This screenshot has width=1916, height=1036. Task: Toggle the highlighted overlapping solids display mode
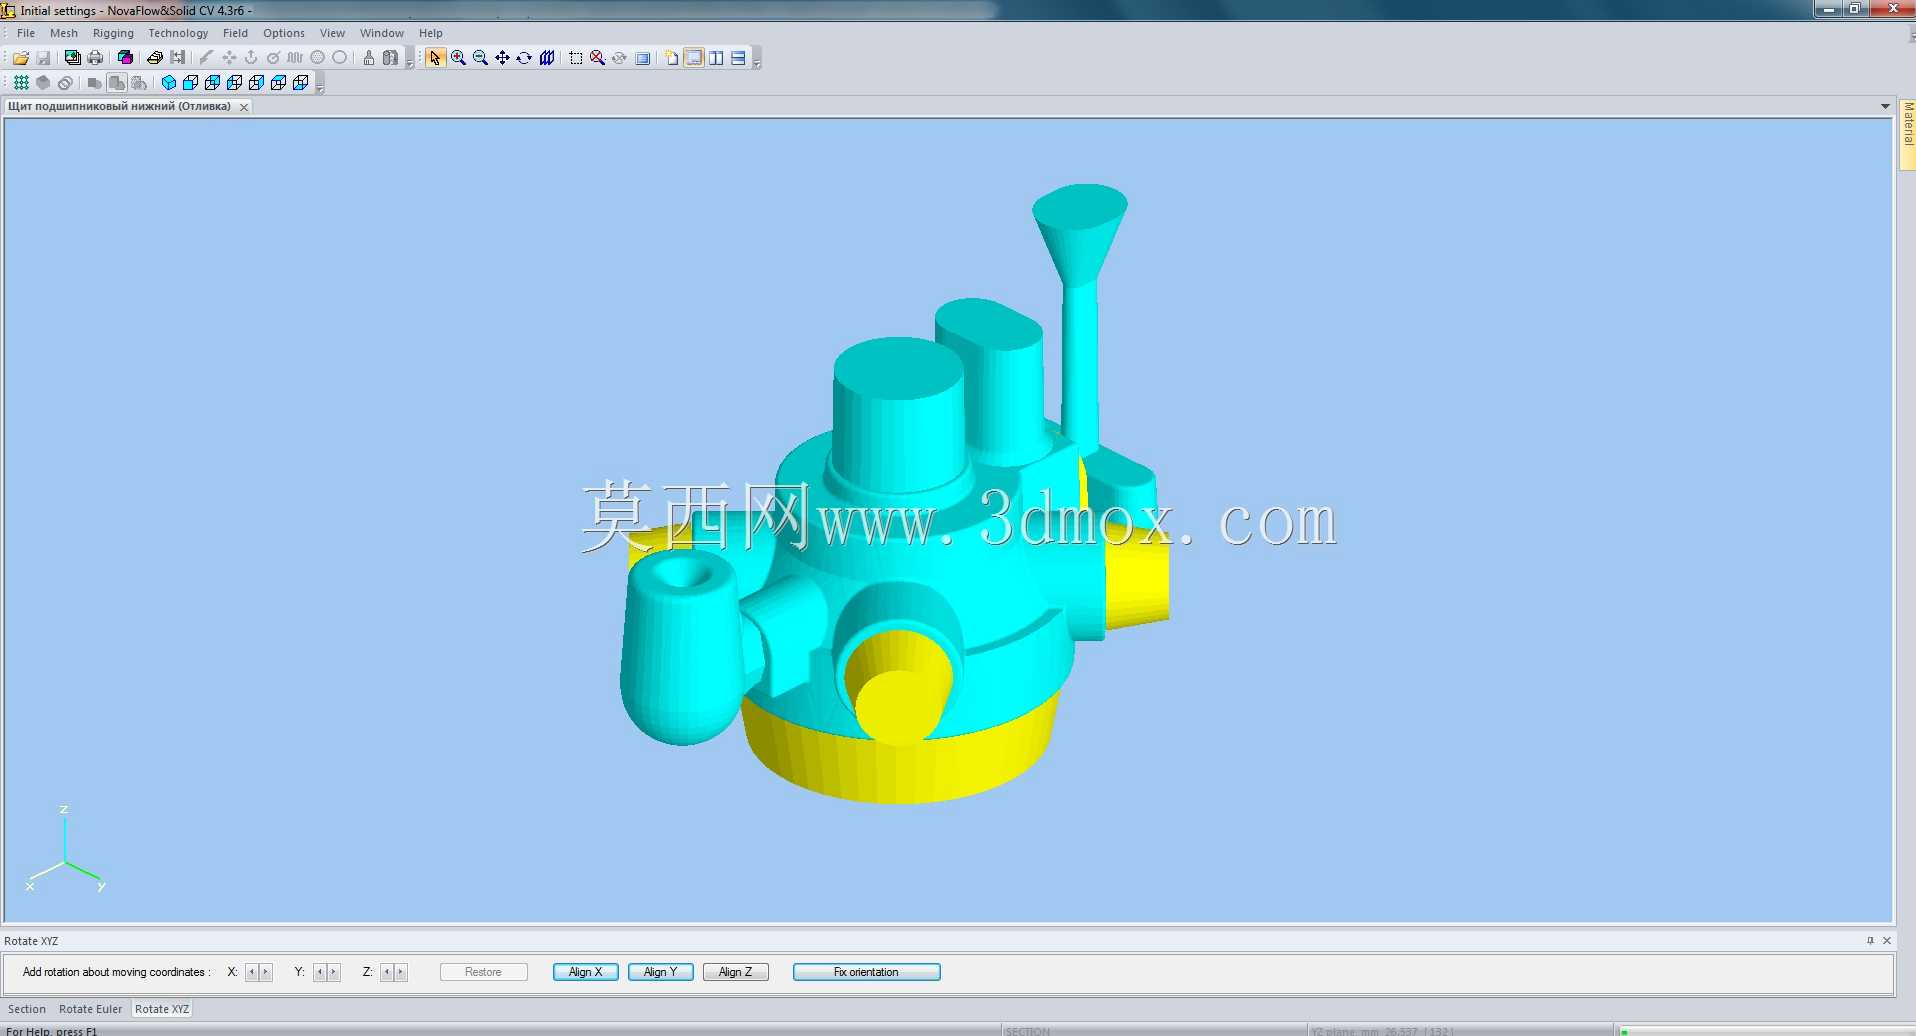click(117, 83)
